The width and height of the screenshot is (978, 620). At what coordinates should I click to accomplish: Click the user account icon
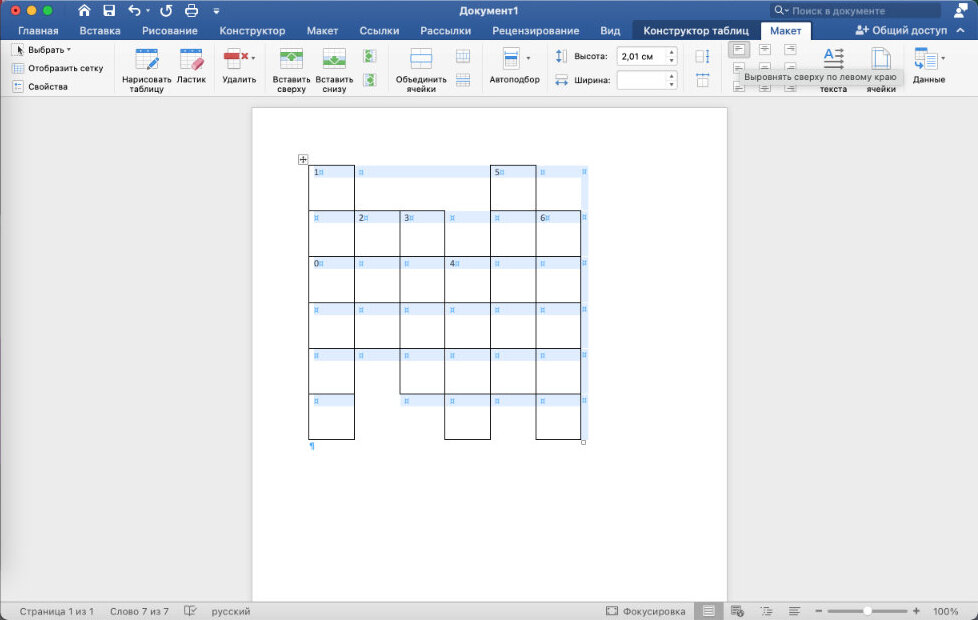tap(961, 10)
